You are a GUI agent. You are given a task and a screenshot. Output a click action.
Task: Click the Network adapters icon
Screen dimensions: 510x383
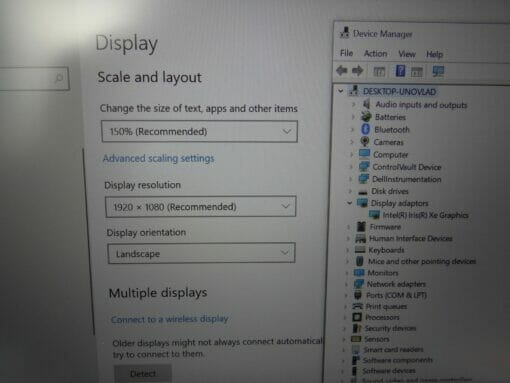click(358, 284)
